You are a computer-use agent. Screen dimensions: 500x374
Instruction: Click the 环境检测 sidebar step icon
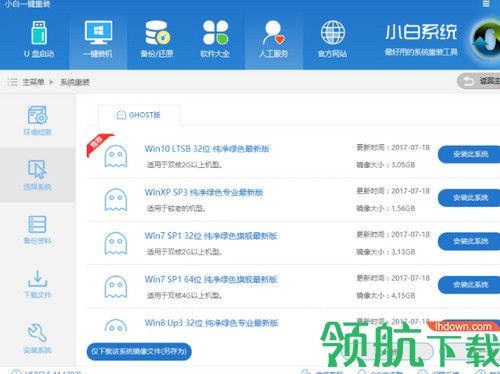tap(37, 115)
